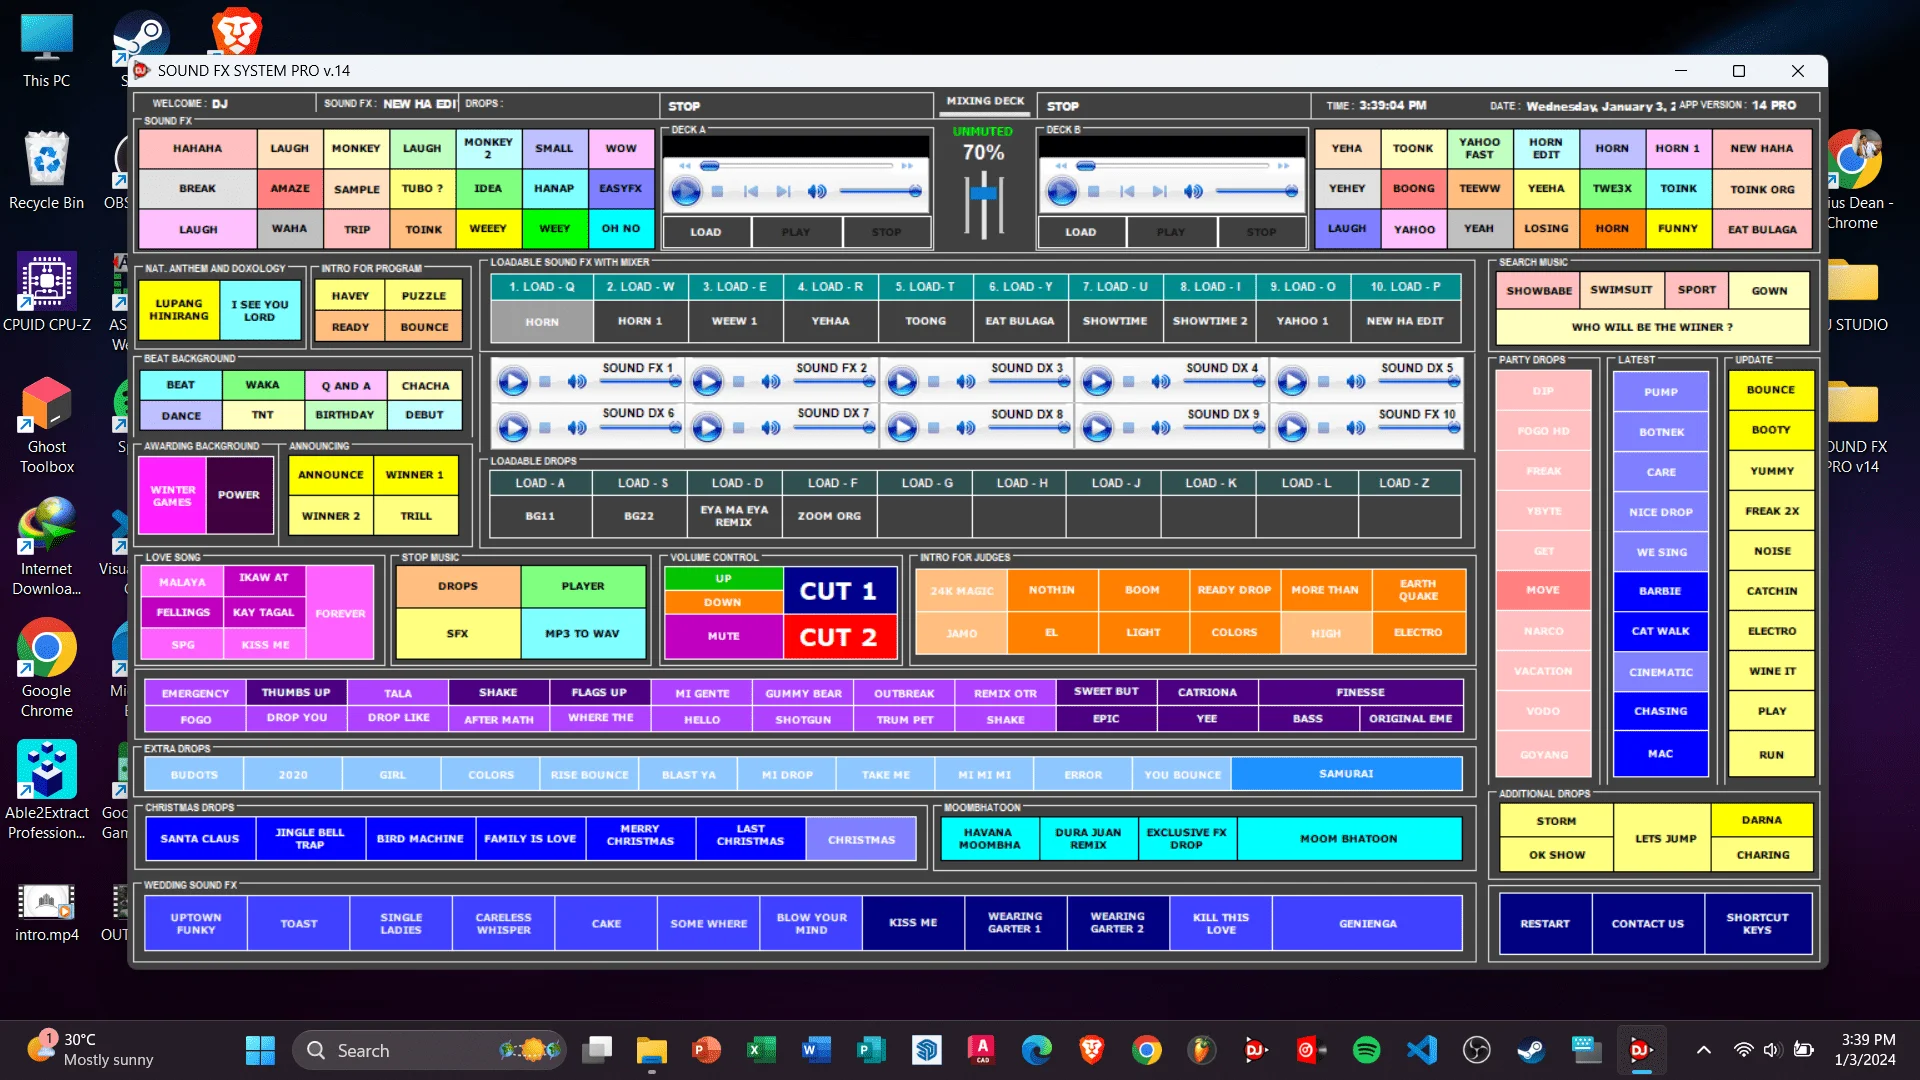The image size is (1920, 1080).
Task: Skip to next track on Deck A
Action: 784,191
